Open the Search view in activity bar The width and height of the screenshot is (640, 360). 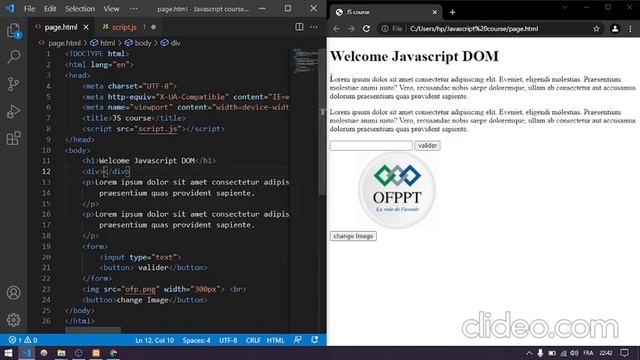coord(13,57)
